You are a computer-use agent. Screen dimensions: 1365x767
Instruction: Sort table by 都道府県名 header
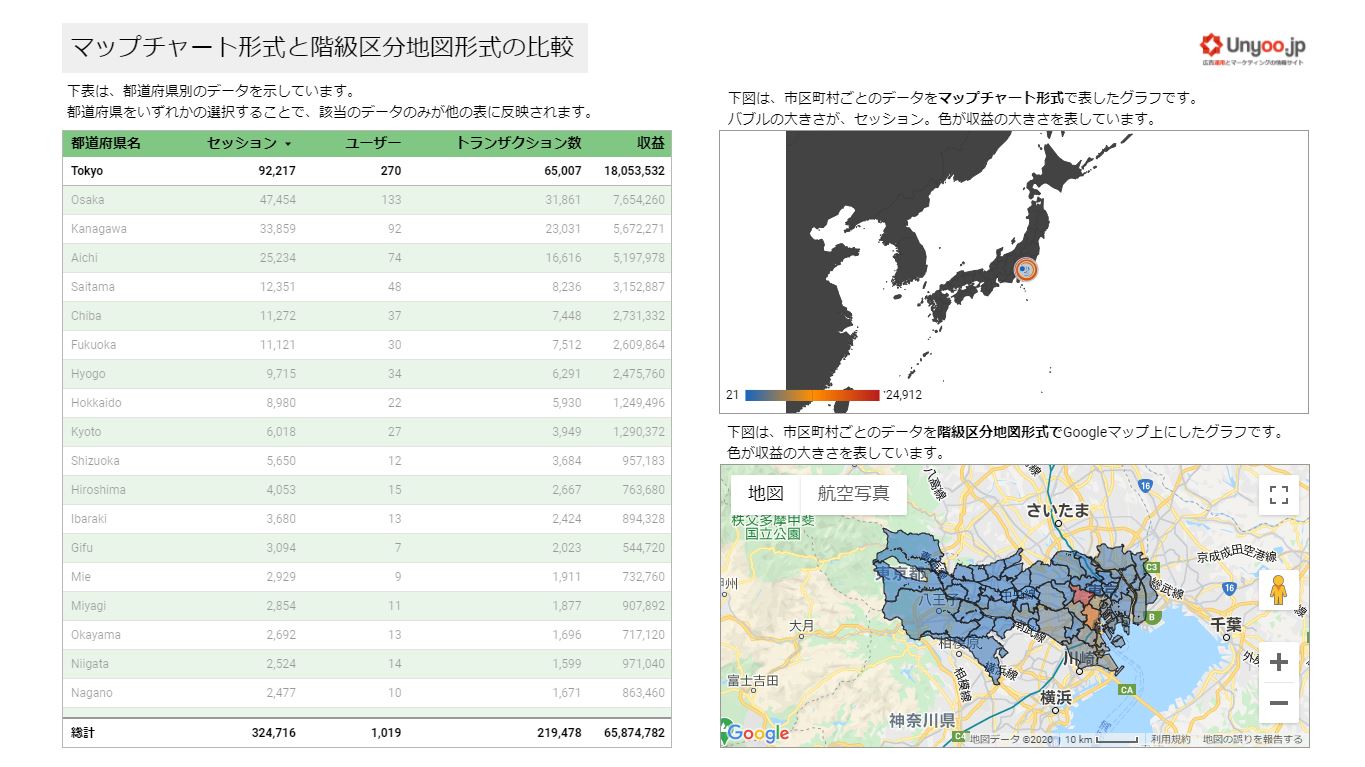[106, 143]
